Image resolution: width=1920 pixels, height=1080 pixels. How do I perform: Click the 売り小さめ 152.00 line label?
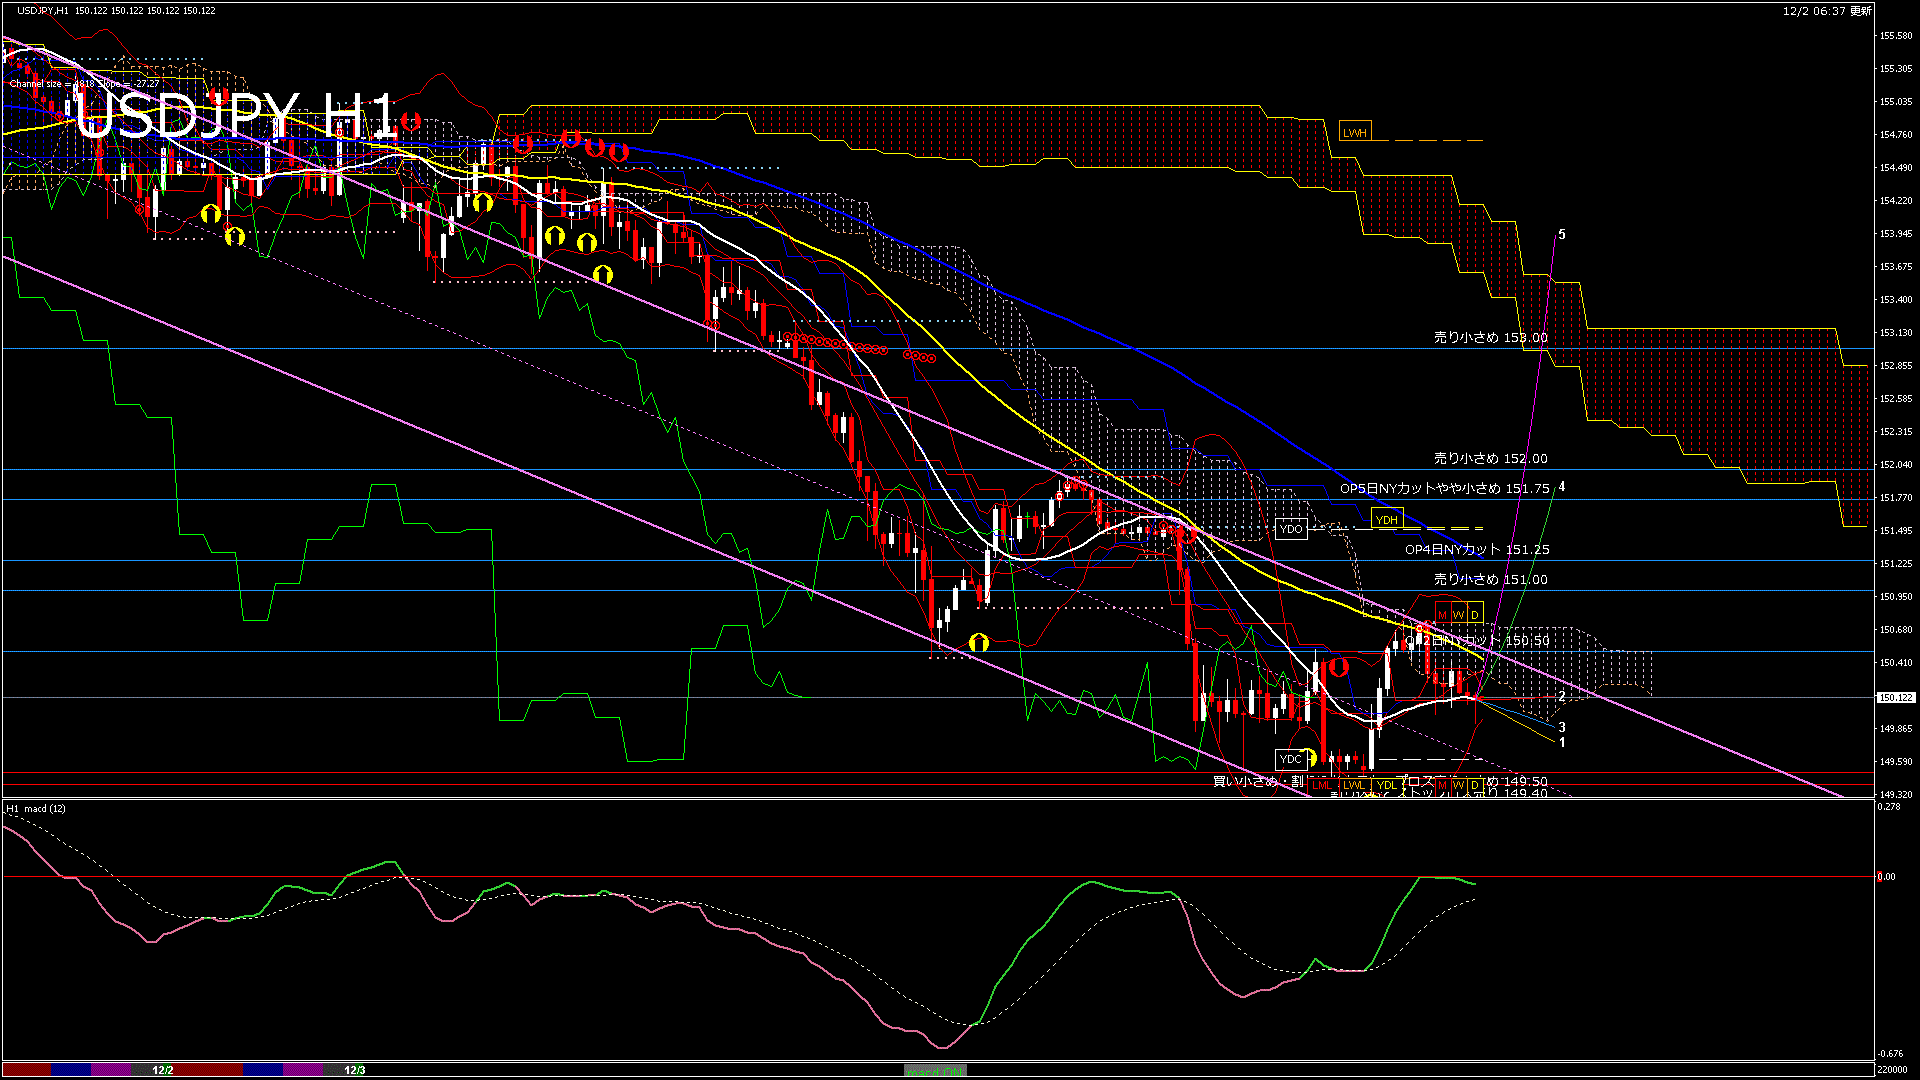1490,459
